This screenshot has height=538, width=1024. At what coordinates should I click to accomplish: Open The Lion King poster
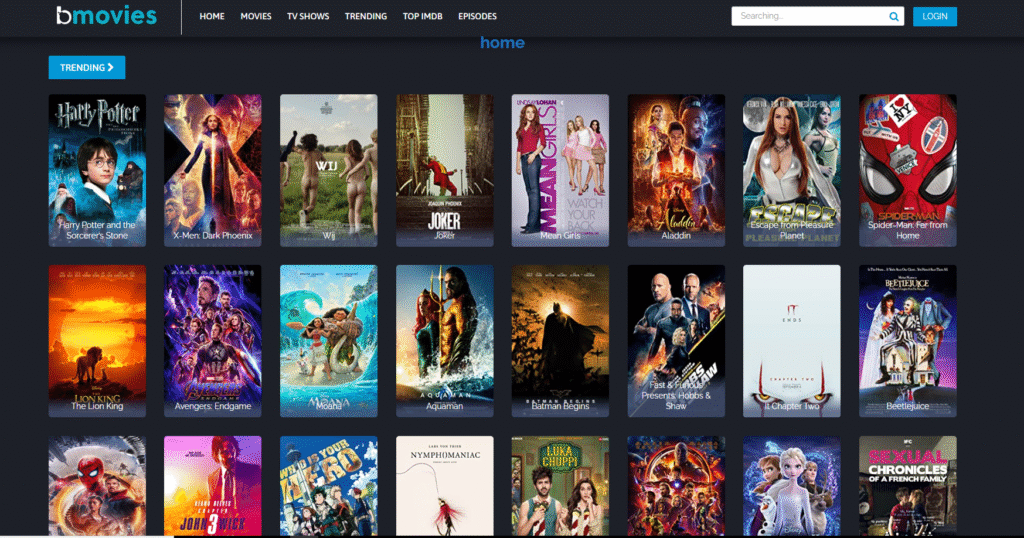point(97,341)
